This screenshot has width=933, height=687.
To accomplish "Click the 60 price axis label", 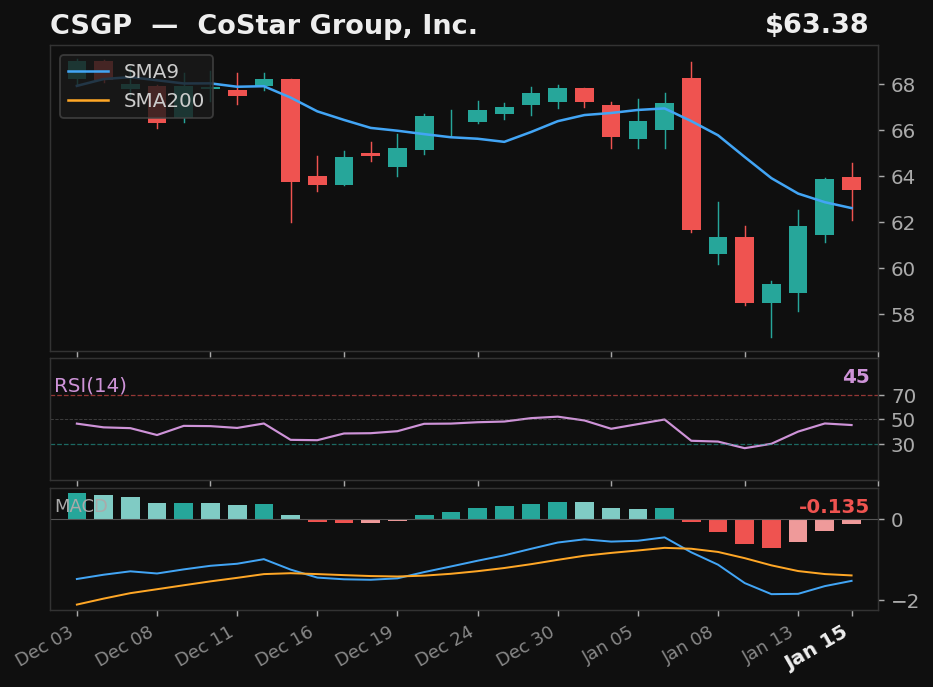I will (903, 269).
